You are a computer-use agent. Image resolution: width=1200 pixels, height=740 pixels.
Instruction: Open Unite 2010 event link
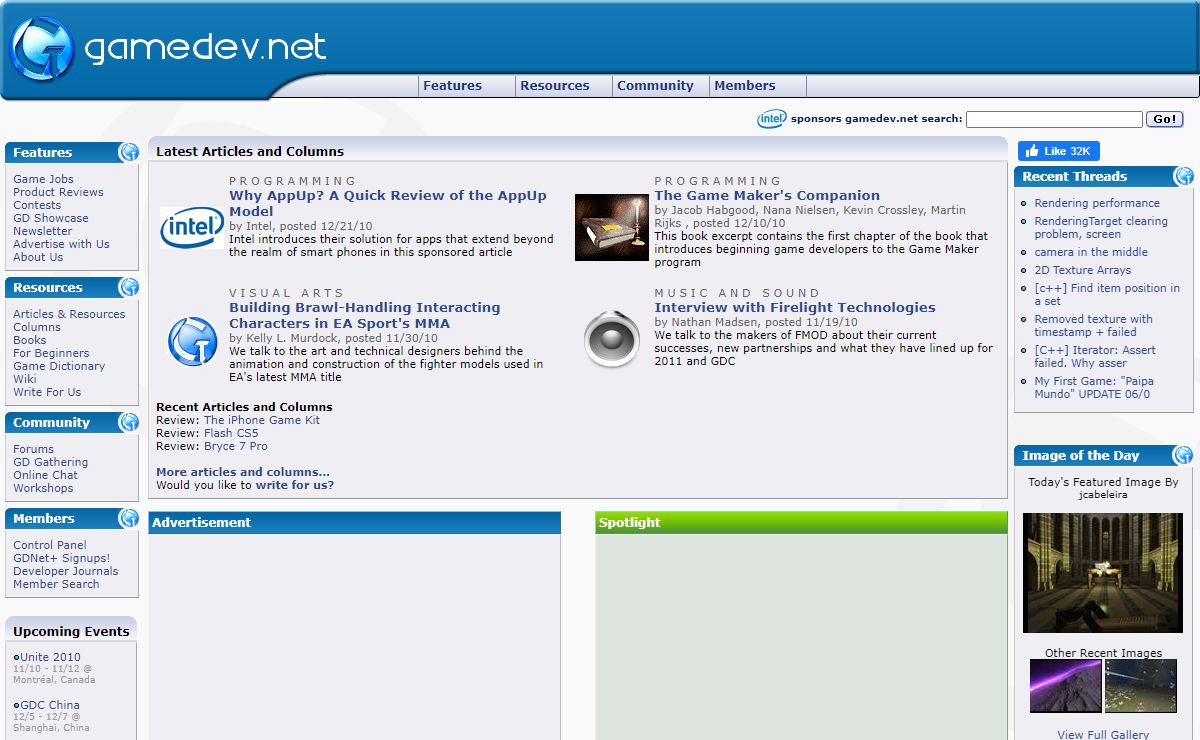(x=50, y=657)
